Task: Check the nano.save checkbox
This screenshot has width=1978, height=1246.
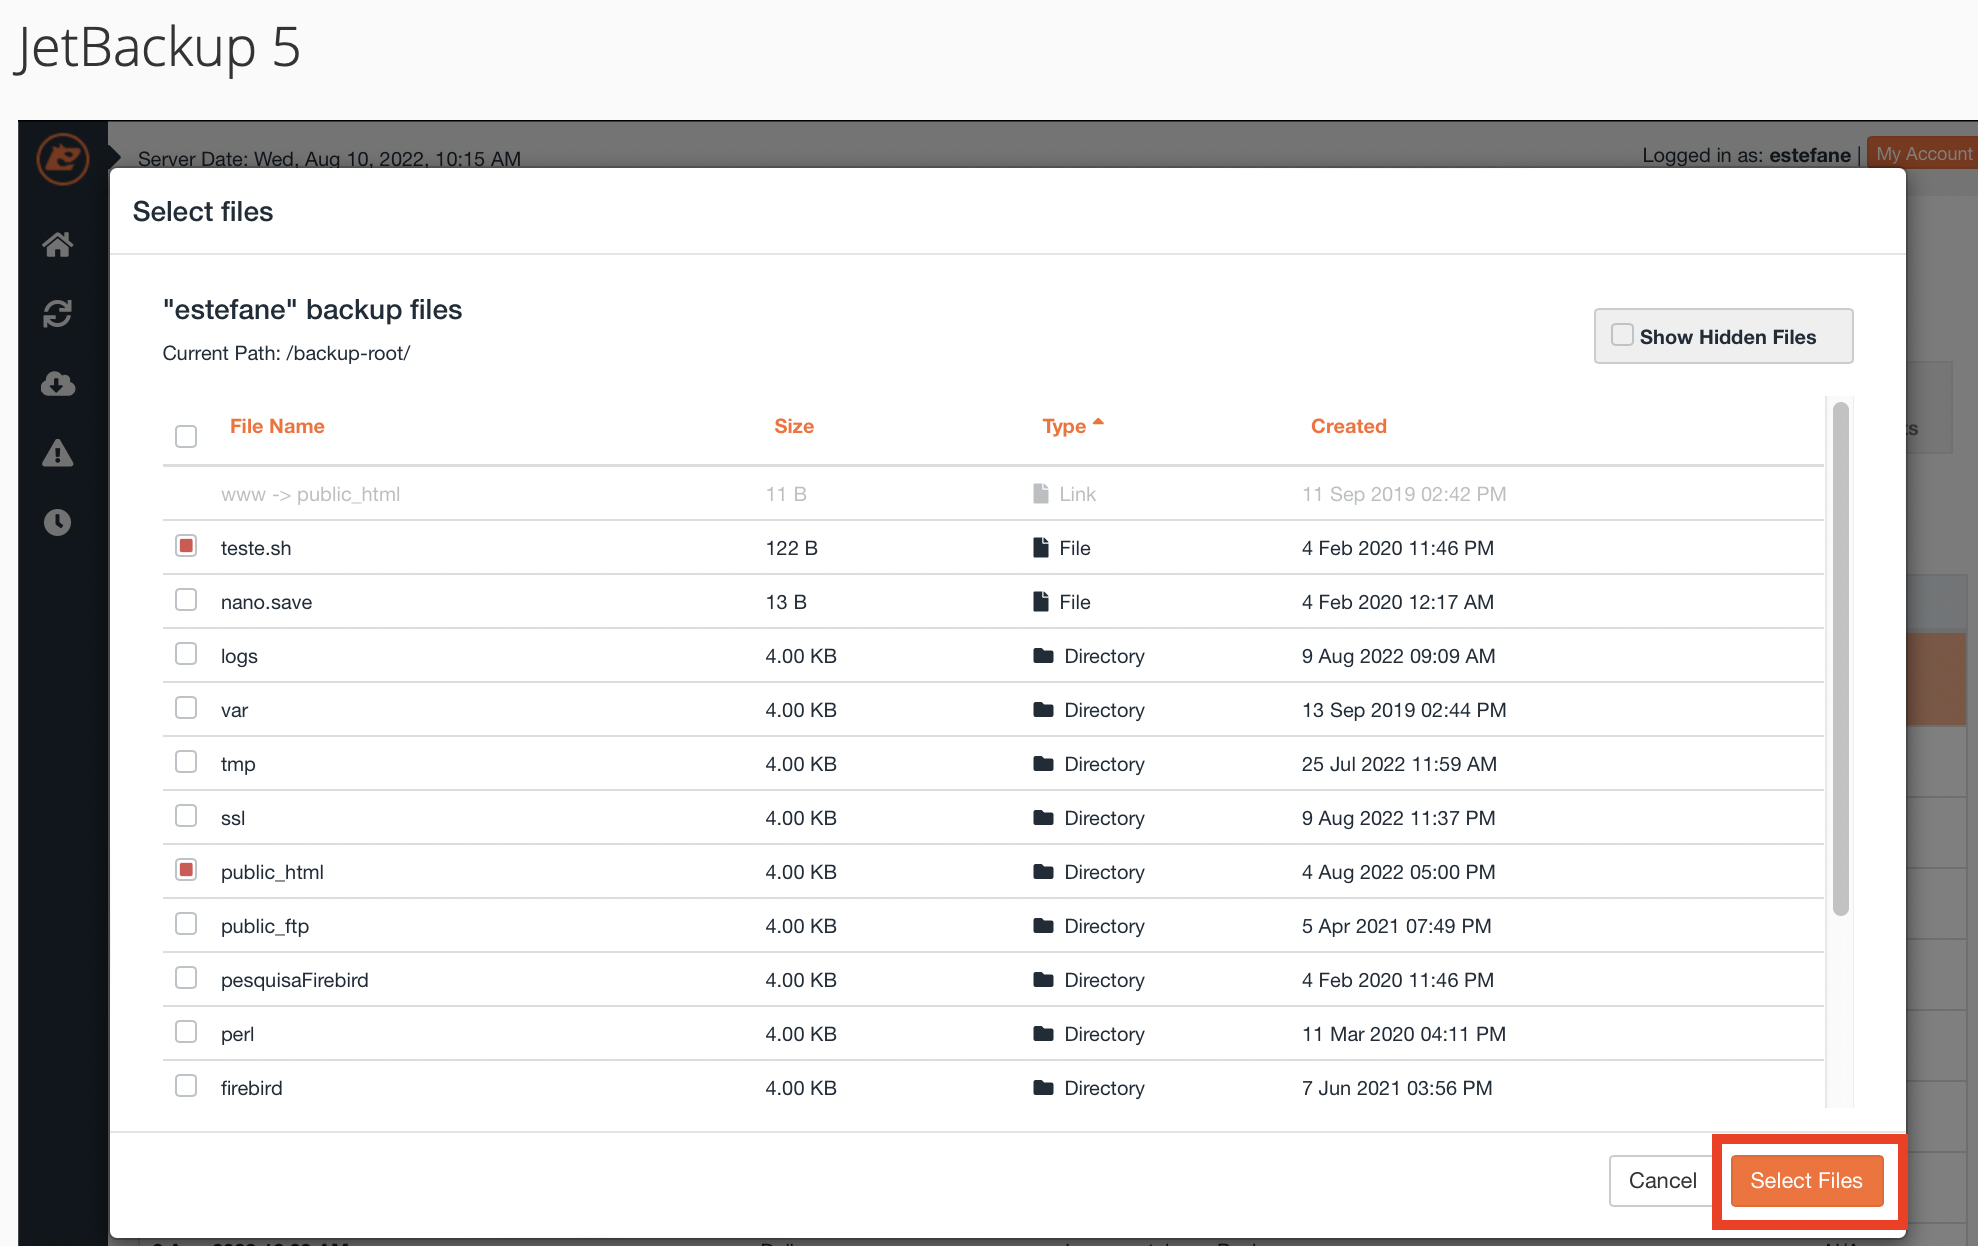Action: coord(186,599)
